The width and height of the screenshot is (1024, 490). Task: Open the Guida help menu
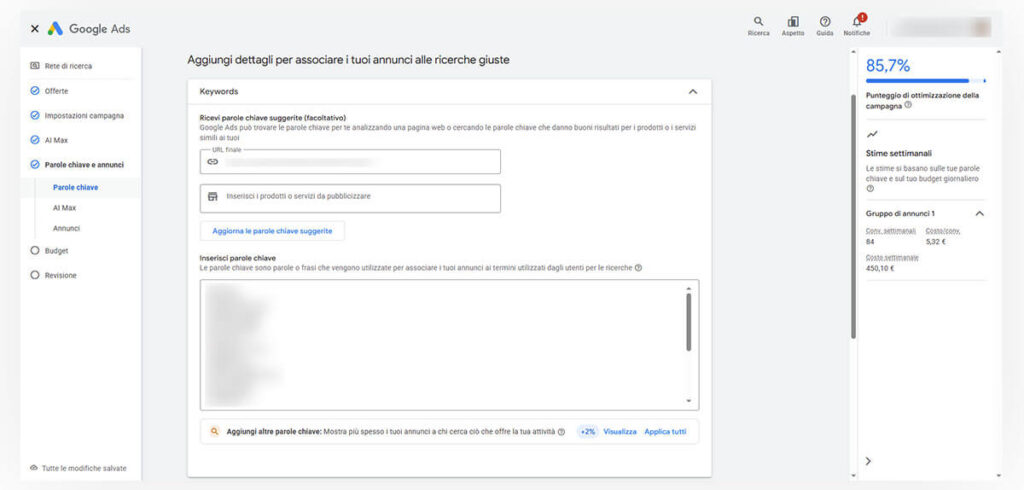pyautogui.click(x=825, y=26)
